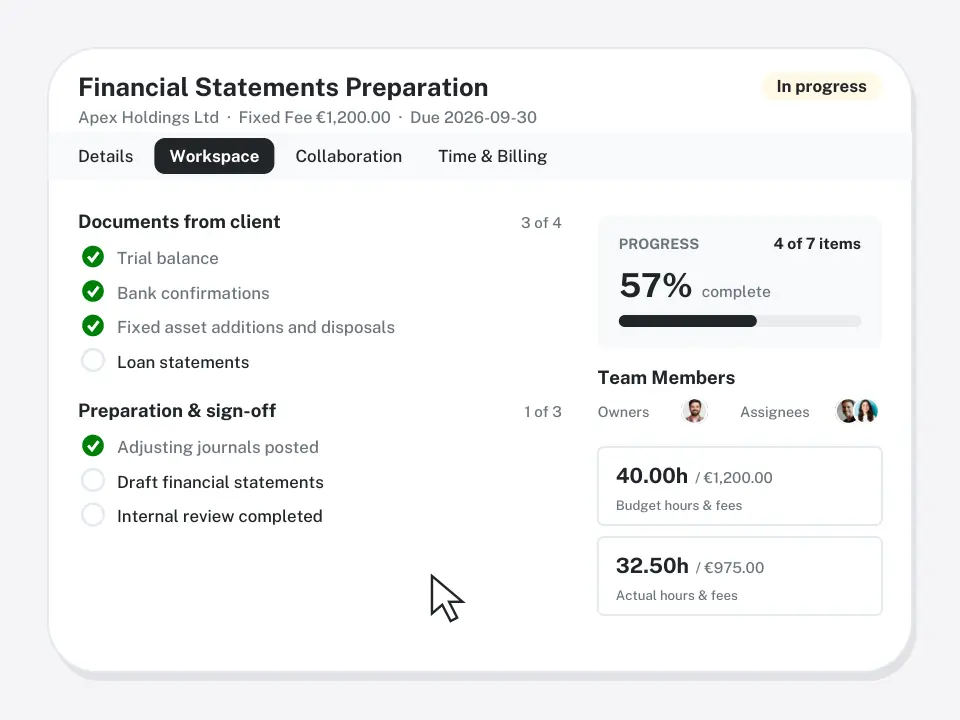Click the owner avatar photo

click(694, 411)
